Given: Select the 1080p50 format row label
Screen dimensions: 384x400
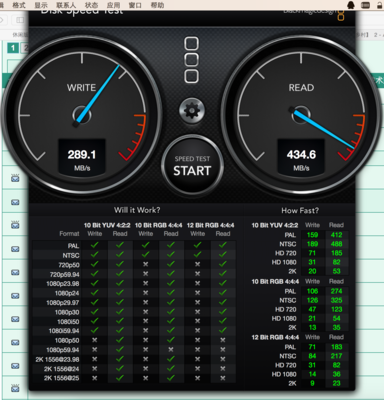Looking at the screenshot, I should [67, 341].
